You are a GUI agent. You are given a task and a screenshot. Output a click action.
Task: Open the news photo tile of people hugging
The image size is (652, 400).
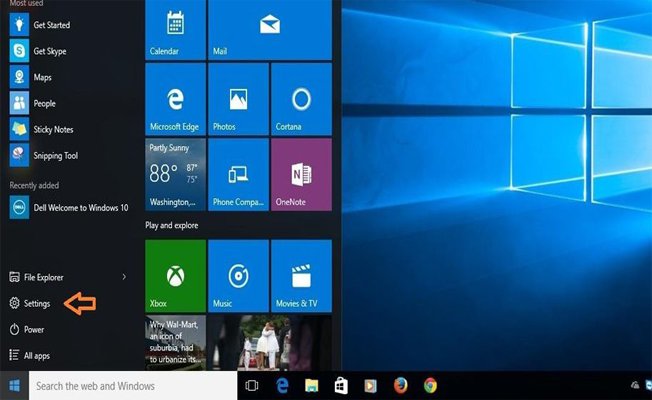[x=270, y=343]
